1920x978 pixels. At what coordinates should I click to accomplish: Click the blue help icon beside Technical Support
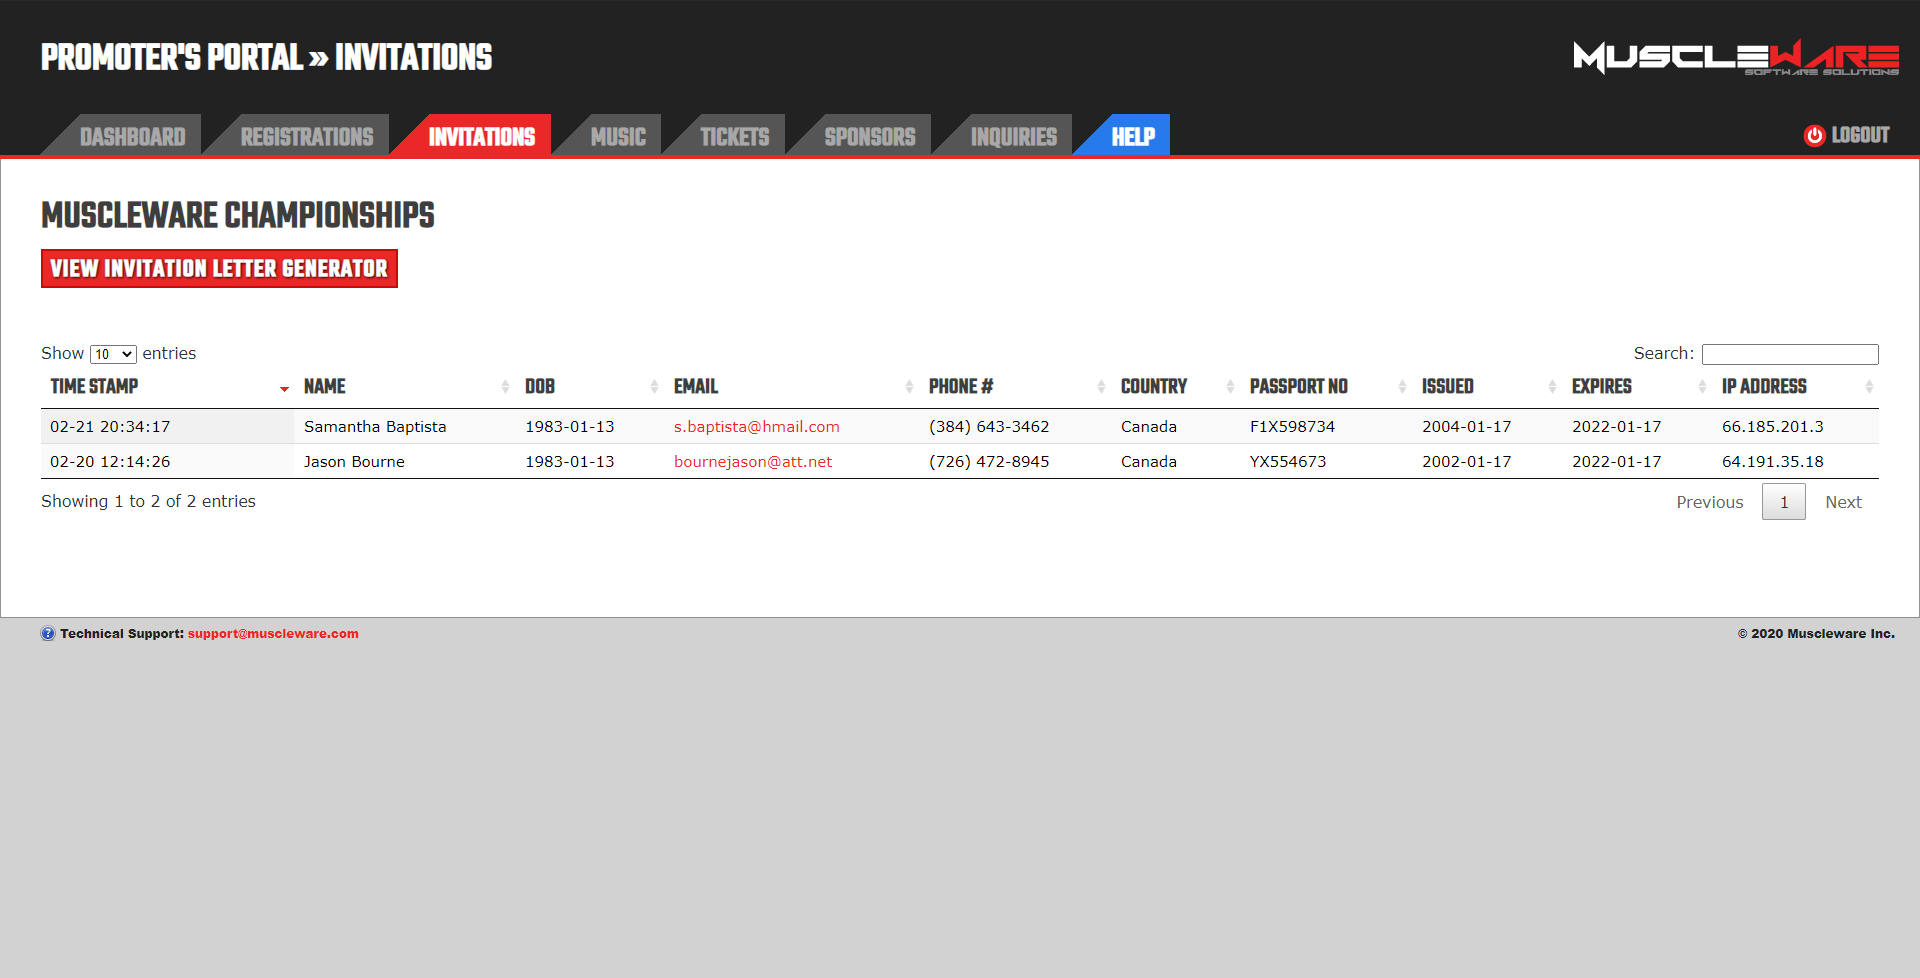tap(48, 634)
